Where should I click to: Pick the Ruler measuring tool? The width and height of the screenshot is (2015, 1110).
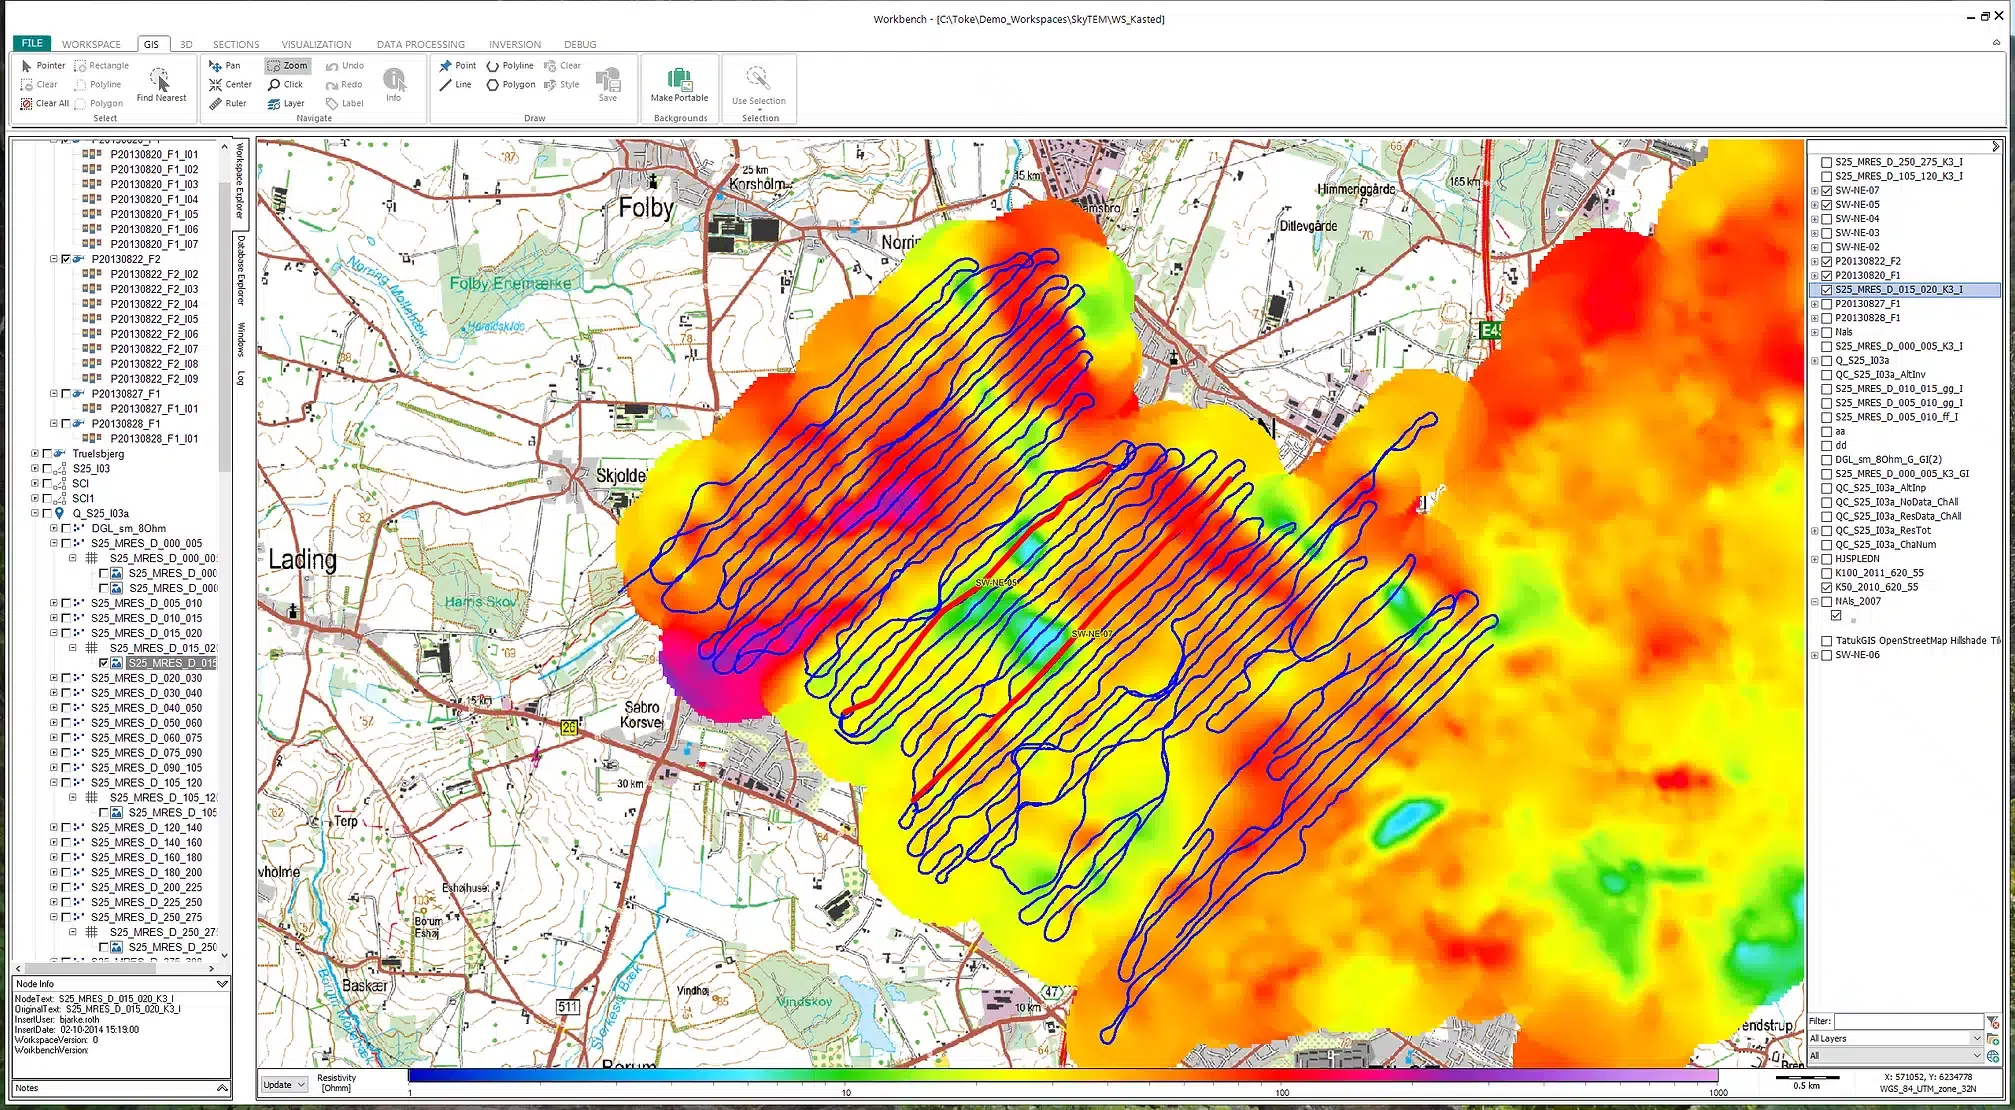[x=227, y=103]
